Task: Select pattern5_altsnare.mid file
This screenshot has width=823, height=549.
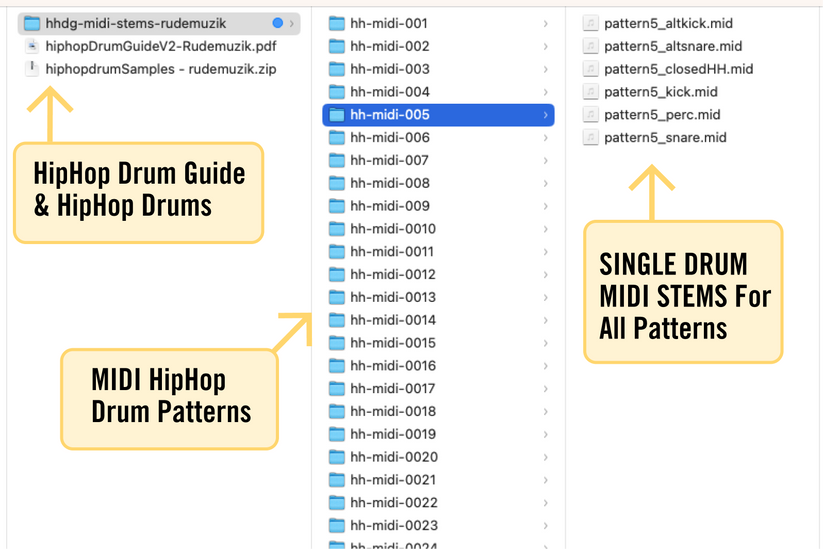Action: 673,46
